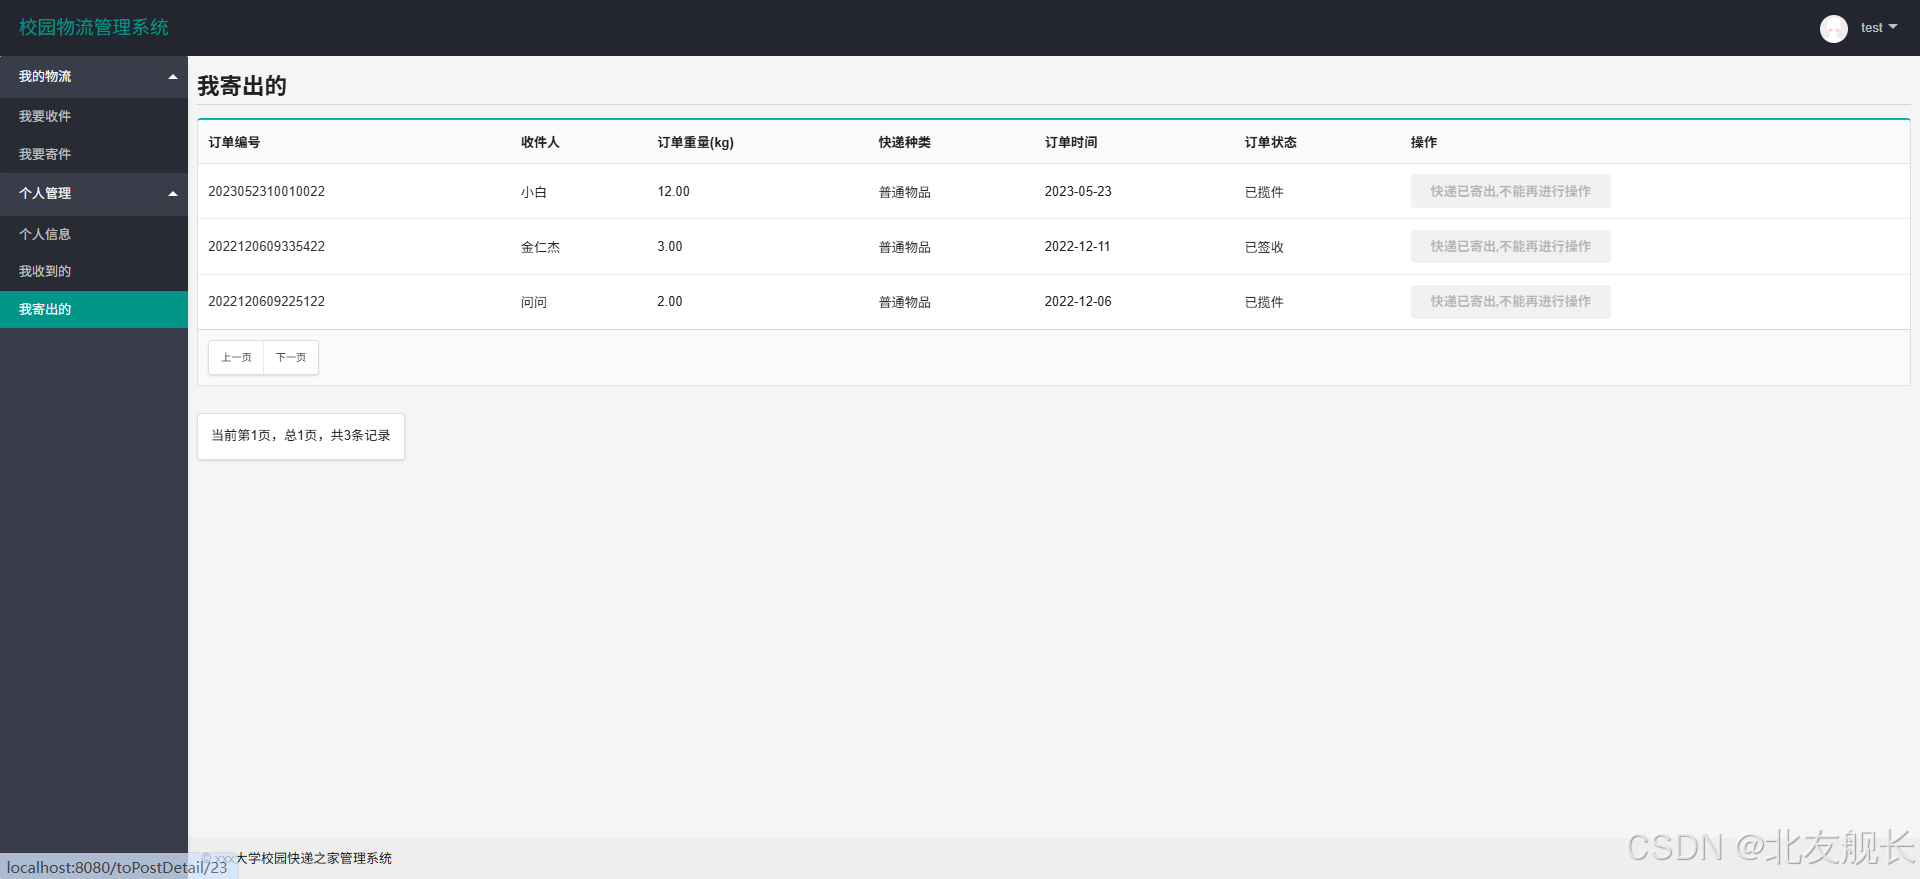Click recipient 问问

(x=534, y=302)
